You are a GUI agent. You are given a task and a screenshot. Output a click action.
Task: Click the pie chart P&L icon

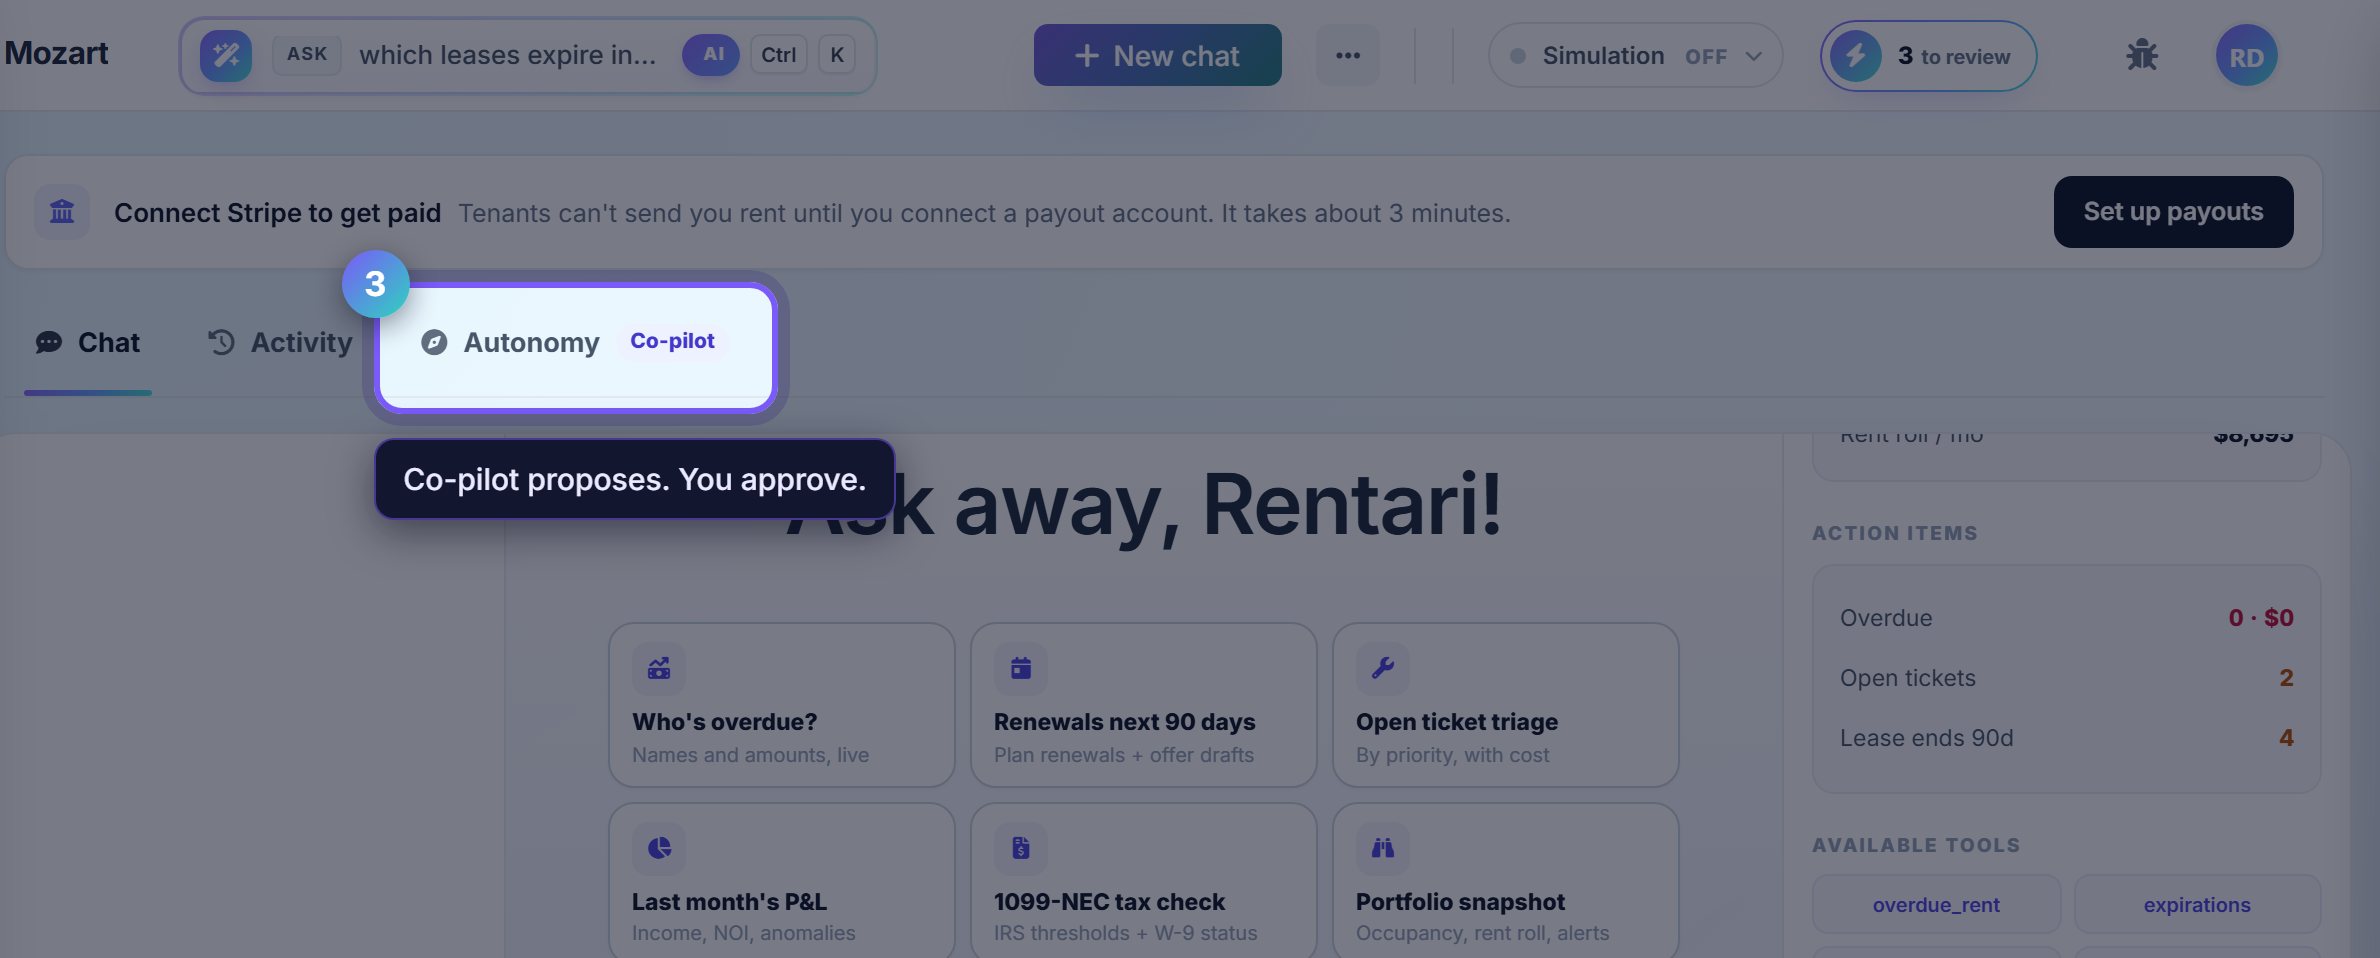[x=659, y=848]
